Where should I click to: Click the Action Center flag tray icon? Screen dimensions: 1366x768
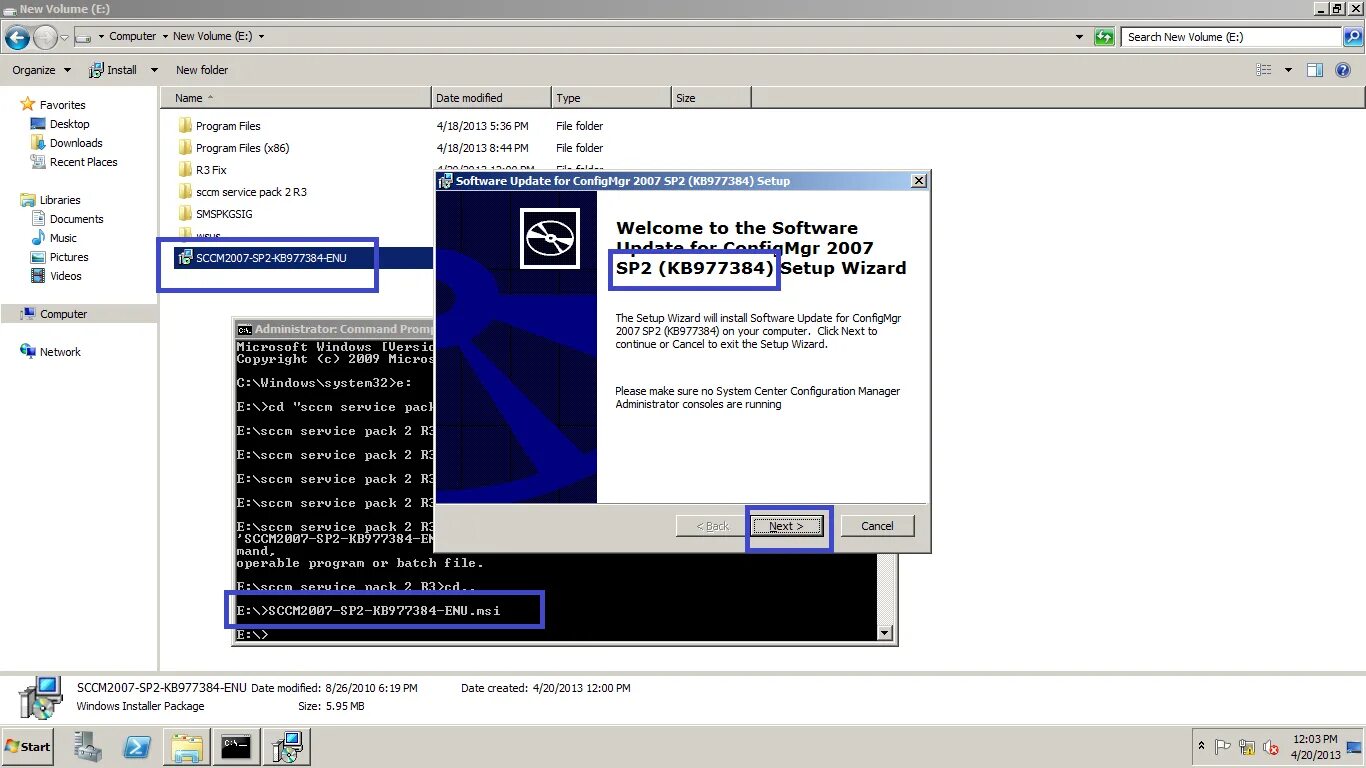(1223, 746)
